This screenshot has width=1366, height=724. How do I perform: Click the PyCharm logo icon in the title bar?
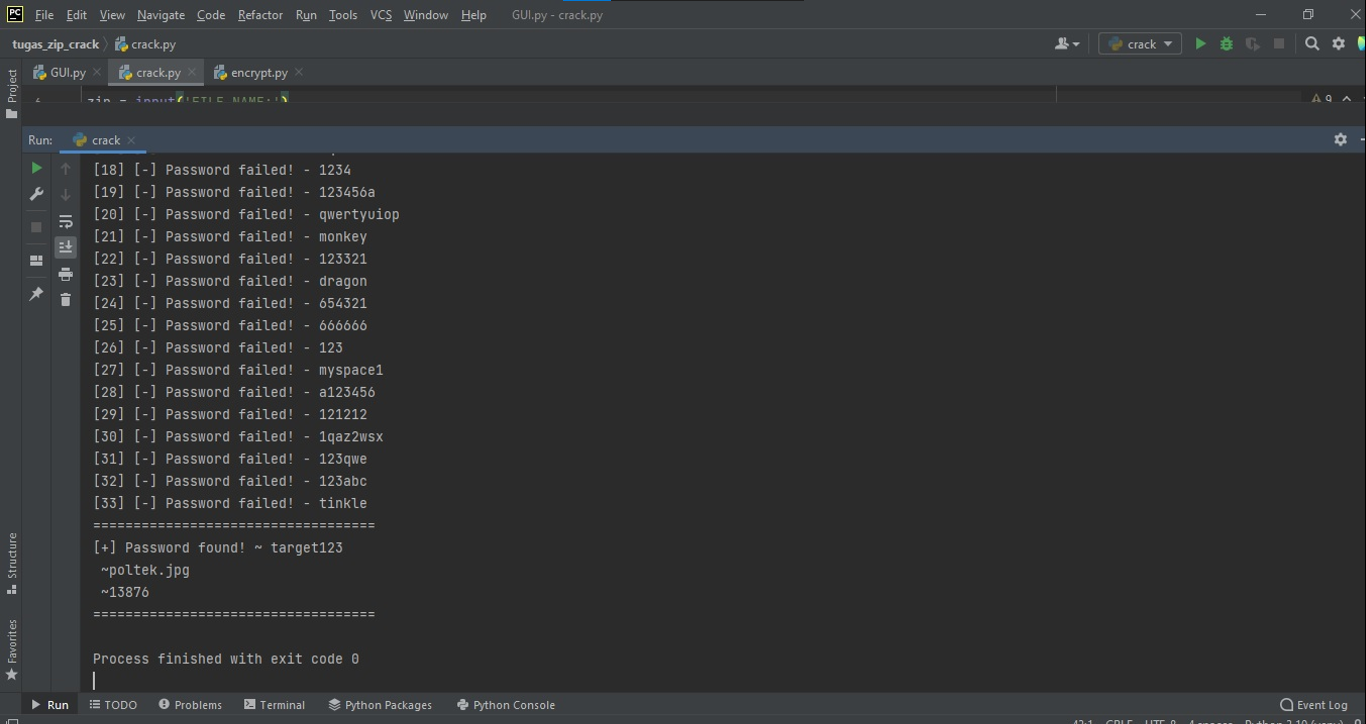coord(14,14)
